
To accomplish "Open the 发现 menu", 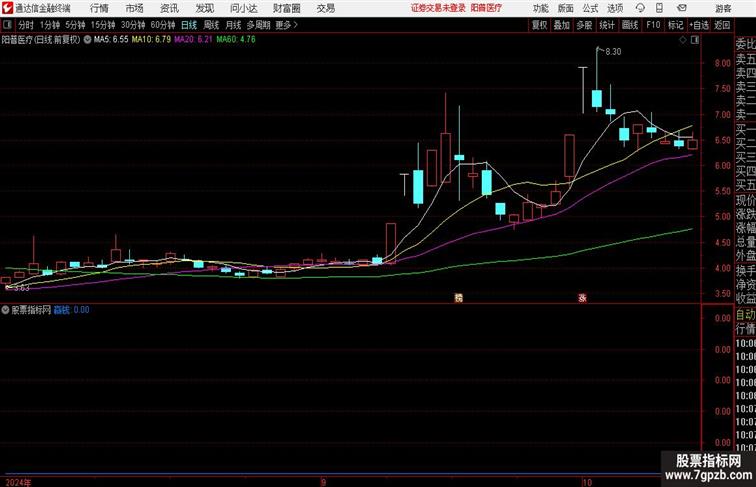I will [204, 8].
